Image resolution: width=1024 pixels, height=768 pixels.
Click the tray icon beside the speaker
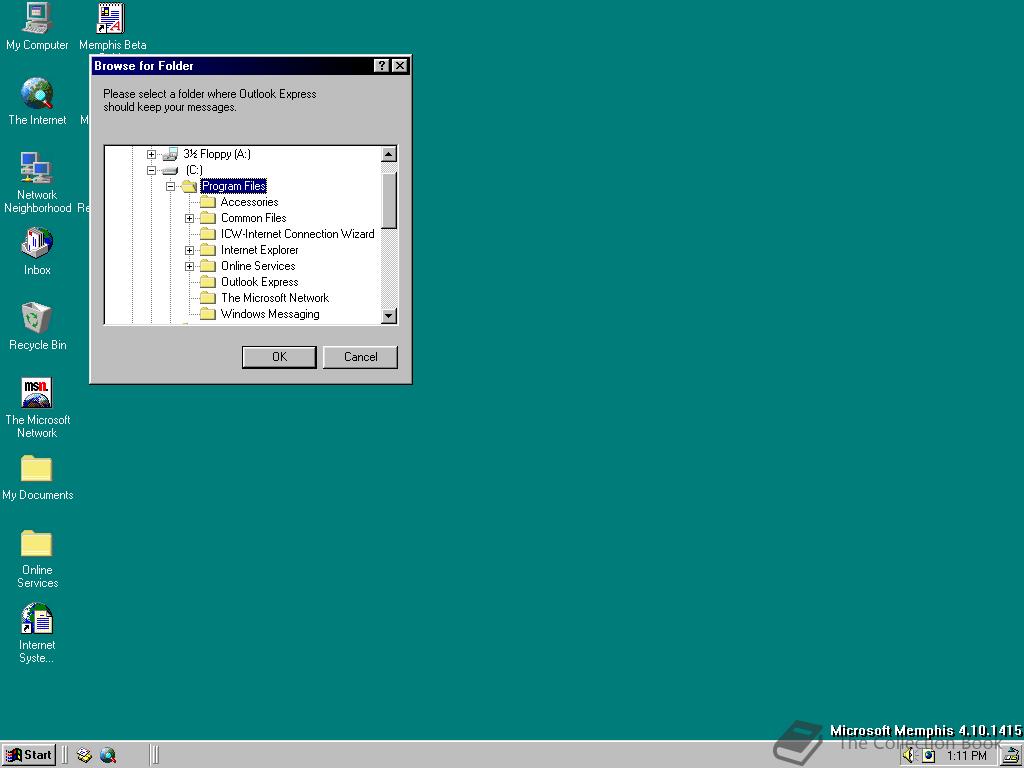click(x=929, y=756)
